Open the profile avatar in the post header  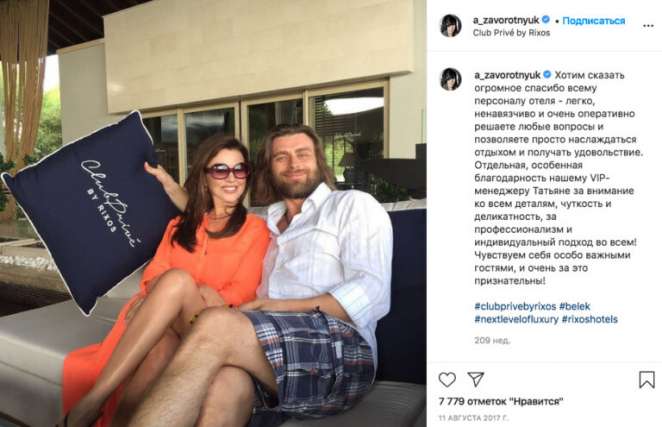click(x=450, y=26)
